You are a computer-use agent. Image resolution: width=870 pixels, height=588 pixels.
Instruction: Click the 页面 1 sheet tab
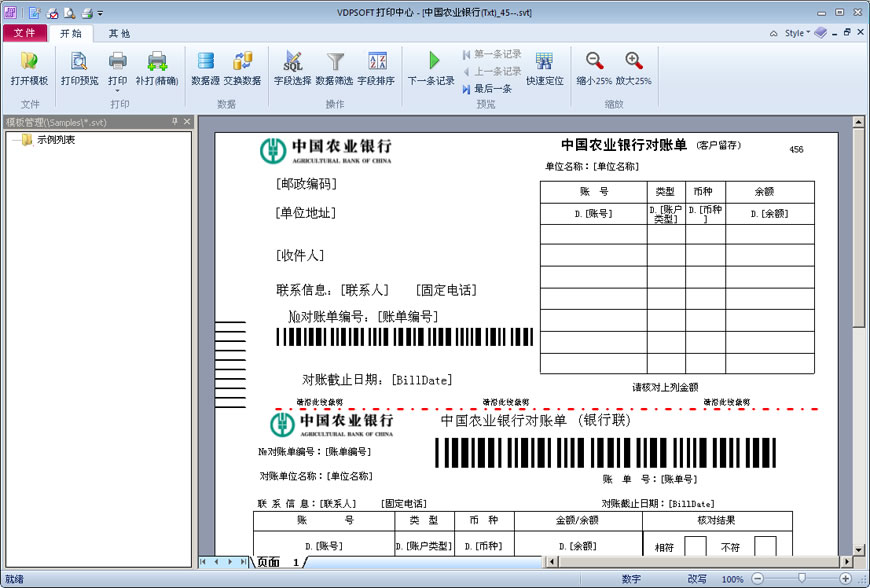278,562
